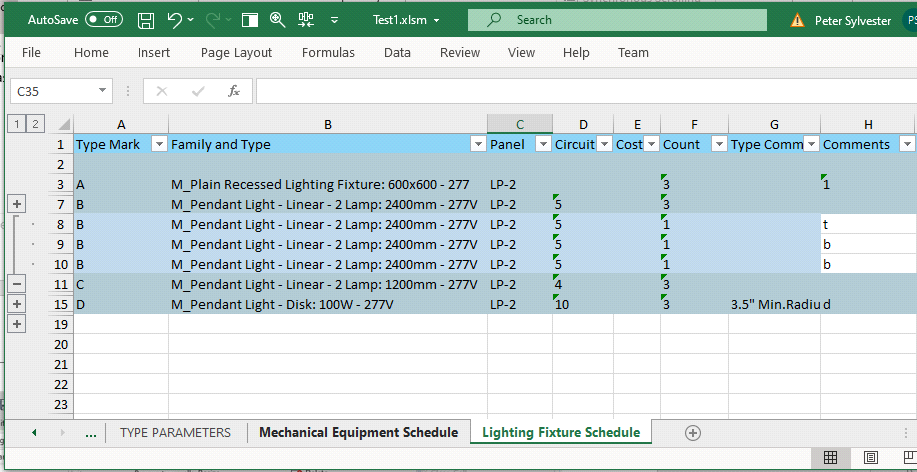917x472 pixels.
Task: Open the Cost column filter dropdown
Action: pos(651,144)
